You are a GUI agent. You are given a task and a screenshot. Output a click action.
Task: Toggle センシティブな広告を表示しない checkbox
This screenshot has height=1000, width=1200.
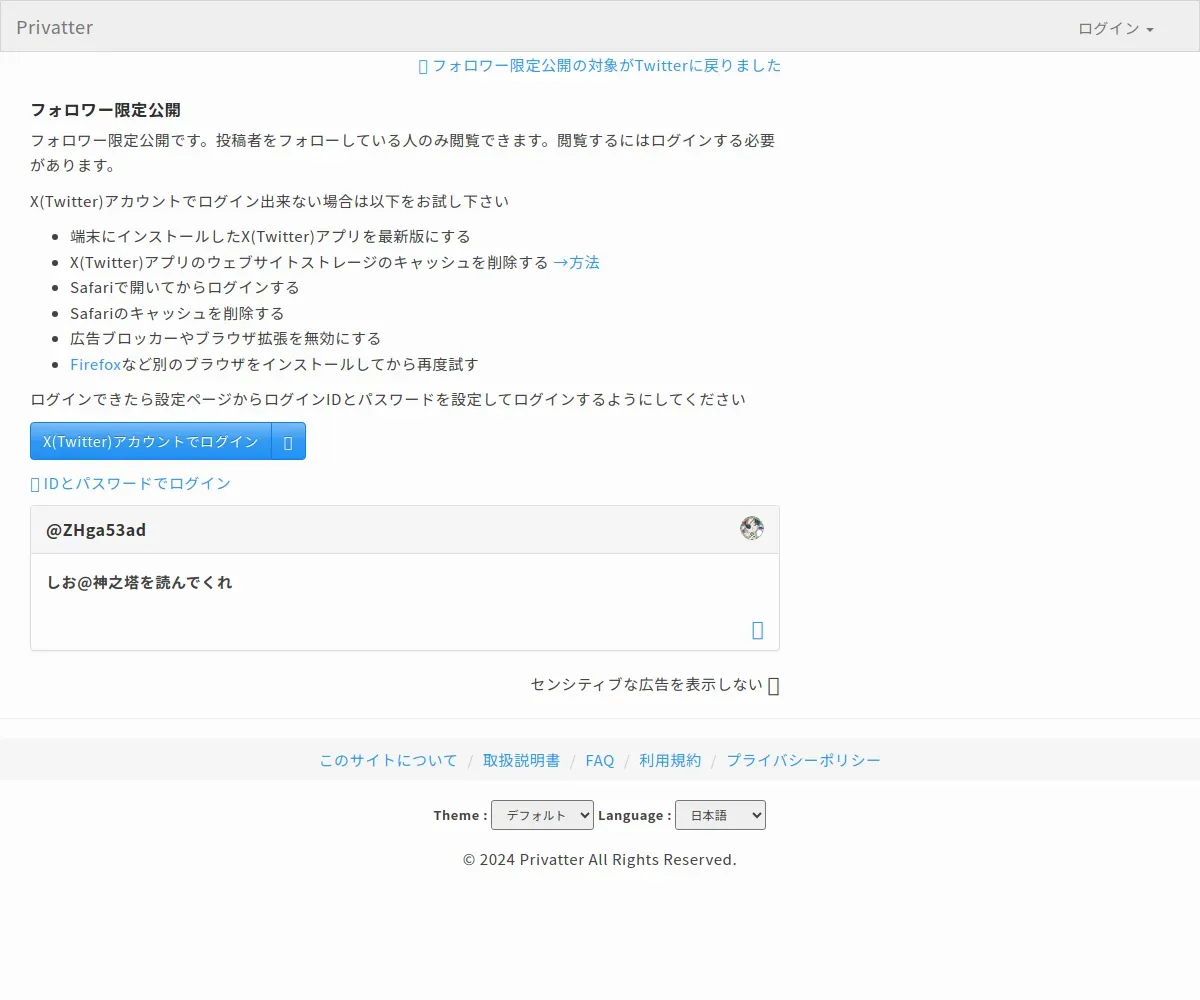774,686
